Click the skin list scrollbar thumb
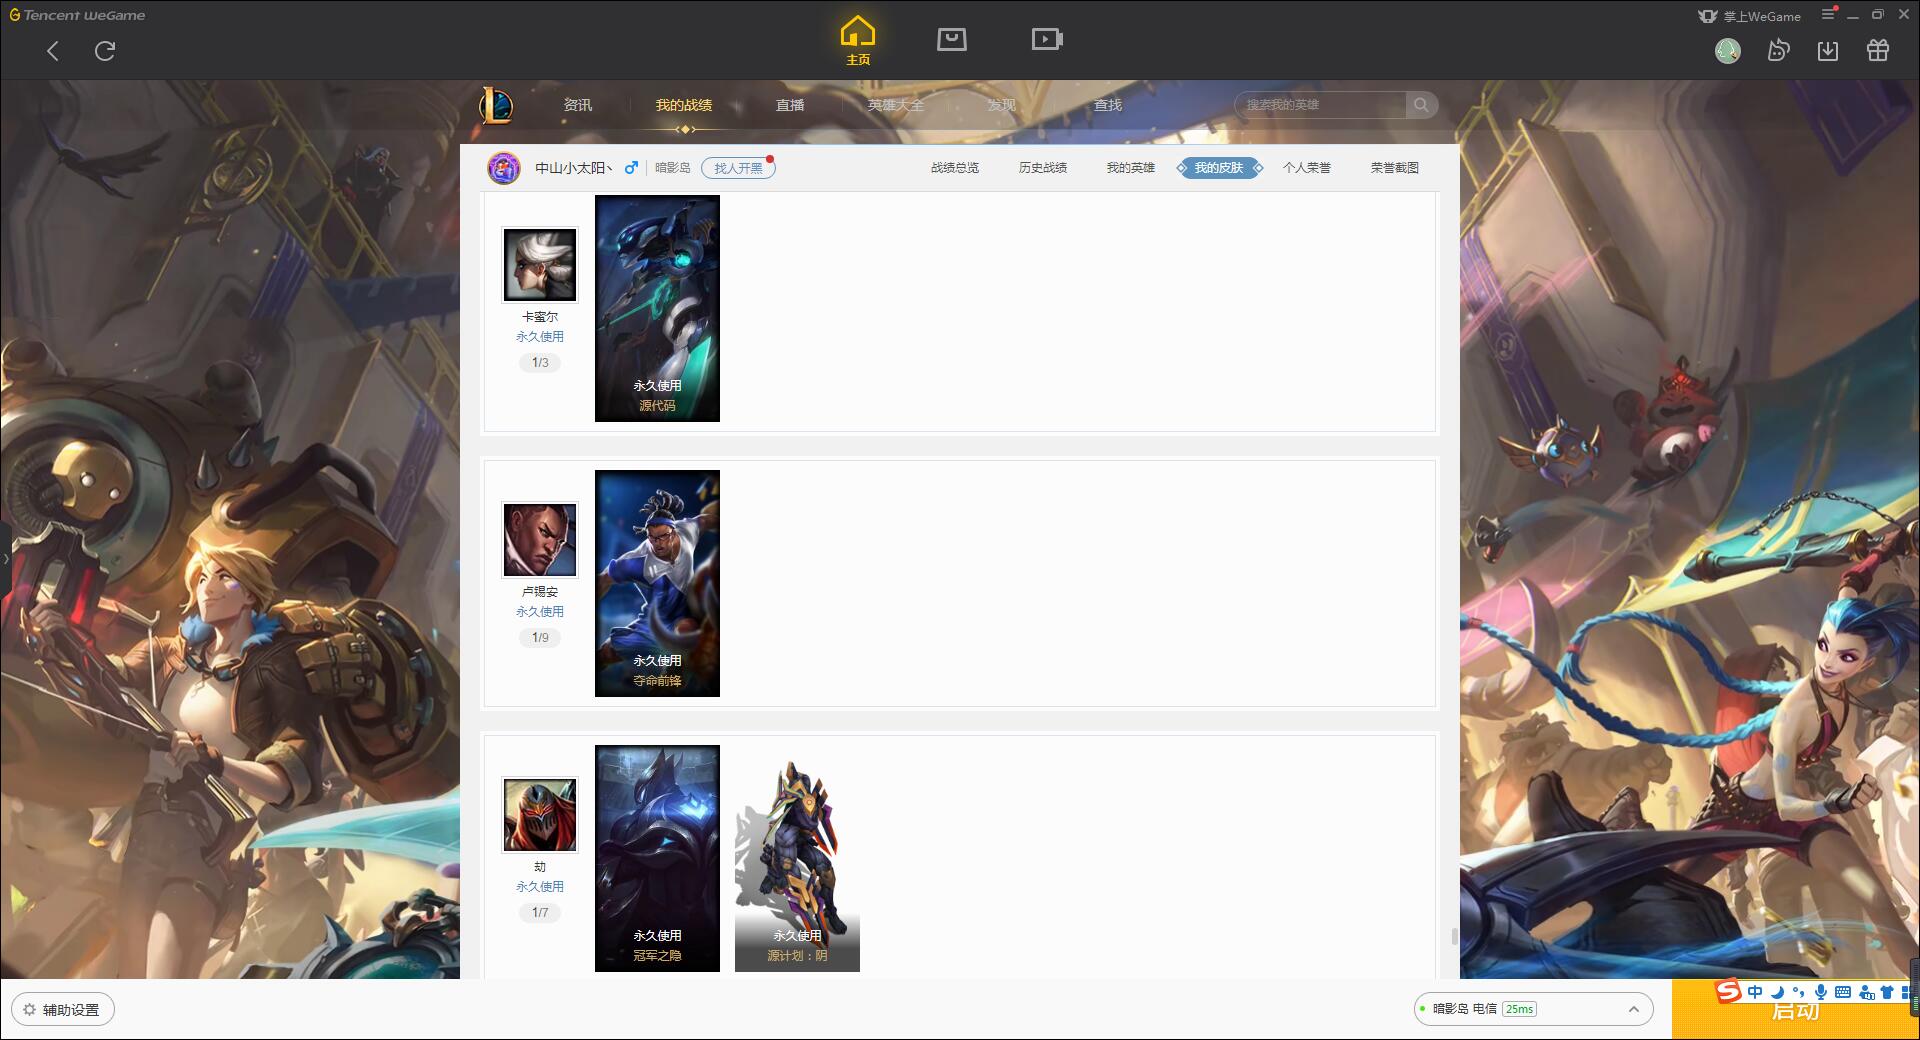The height and width of the screenshot is (1040, 1920). click(1454, 936)
